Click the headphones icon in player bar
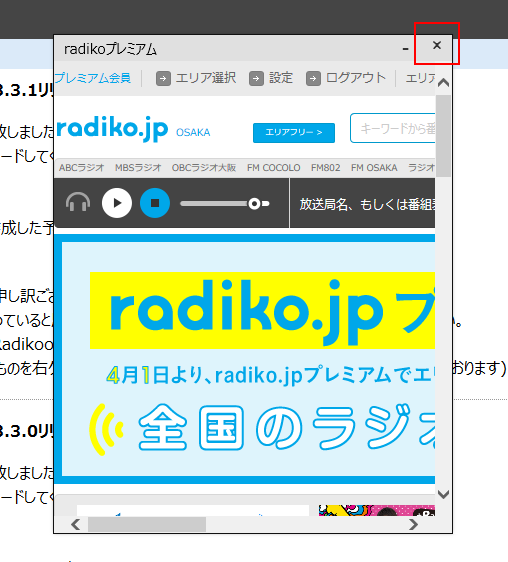508x562 pixels. pyautogui.click(x=78, y=203)
